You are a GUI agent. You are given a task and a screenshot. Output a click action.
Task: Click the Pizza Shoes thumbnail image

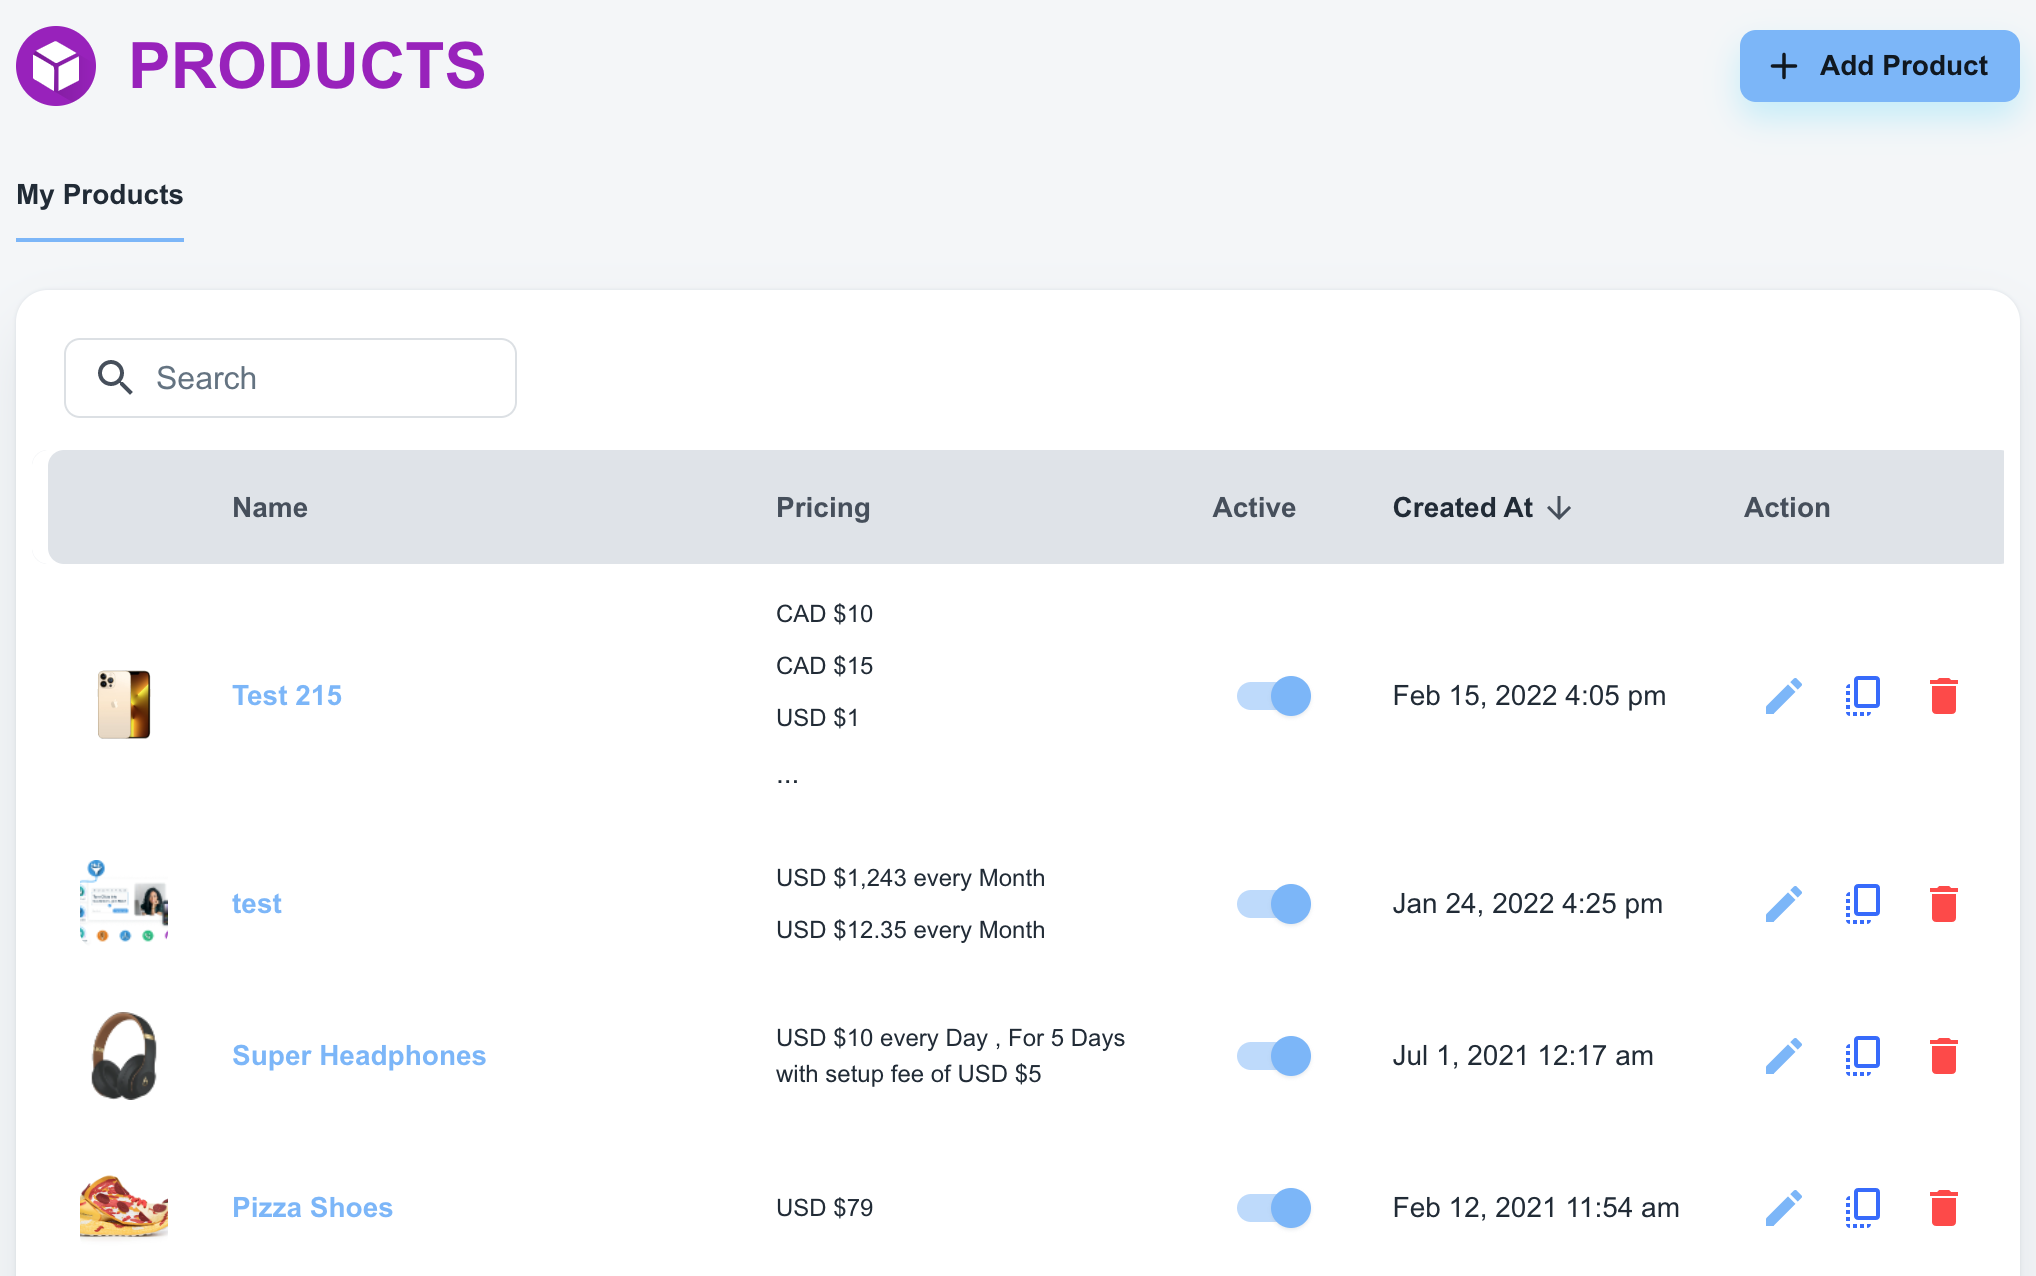click(124, 1208)
